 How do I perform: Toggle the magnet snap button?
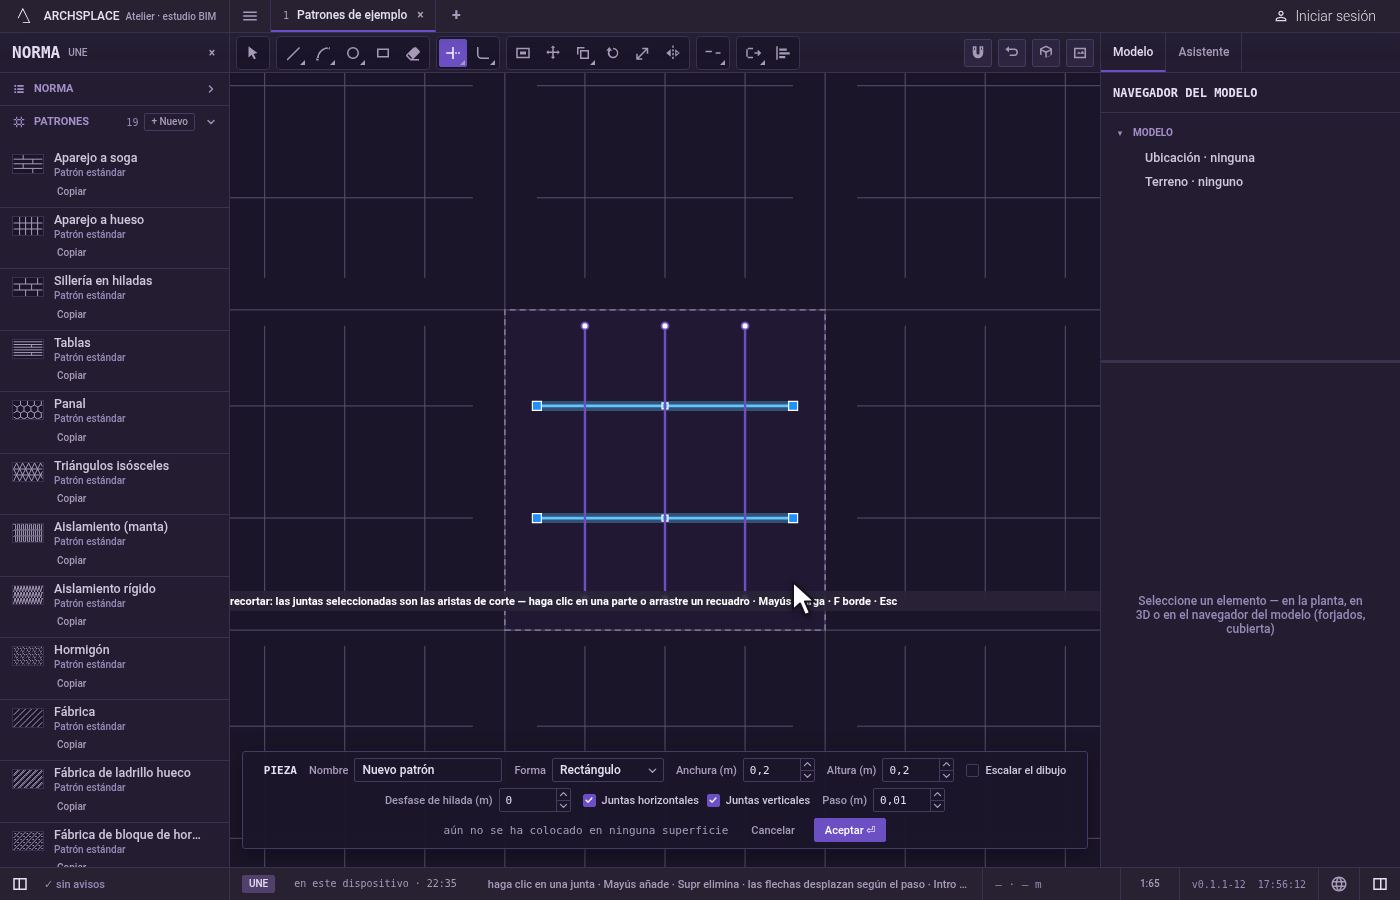[978, 52]
